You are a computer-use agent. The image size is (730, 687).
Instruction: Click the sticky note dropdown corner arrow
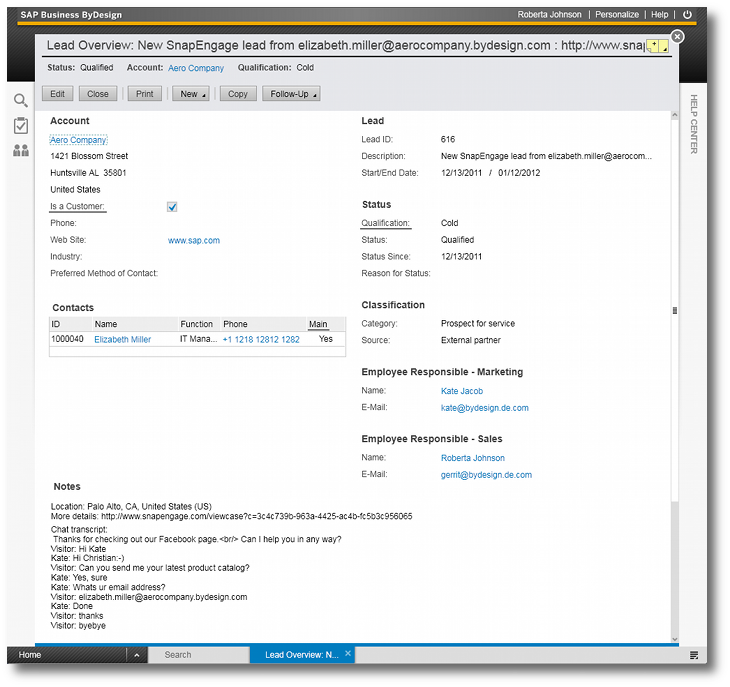click(x=665, y=46)
